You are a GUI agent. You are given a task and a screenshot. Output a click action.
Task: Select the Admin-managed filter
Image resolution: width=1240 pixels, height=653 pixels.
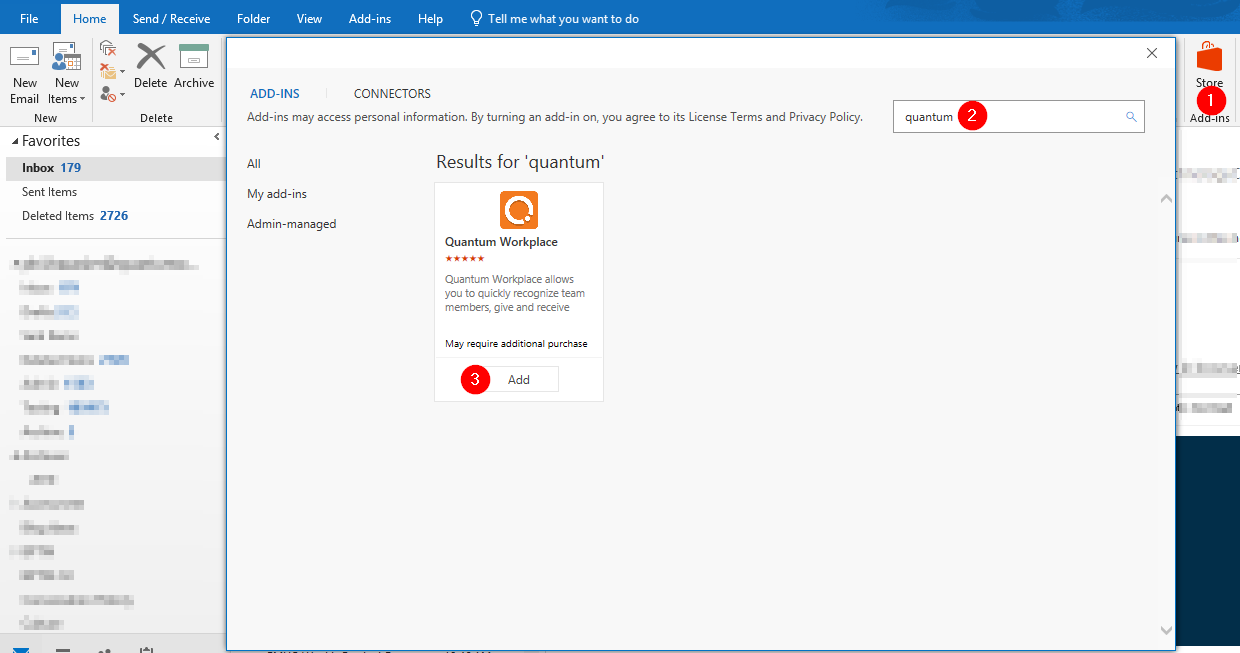[x=291, y=223]
